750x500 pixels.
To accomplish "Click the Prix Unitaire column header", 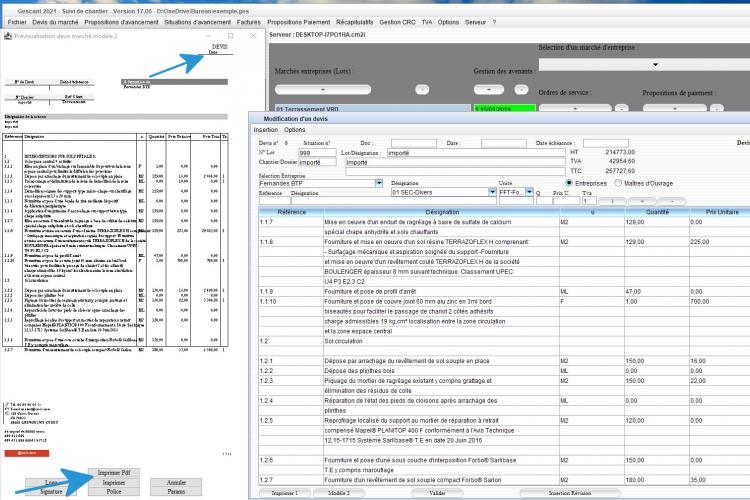I will [x=722, y=211].
